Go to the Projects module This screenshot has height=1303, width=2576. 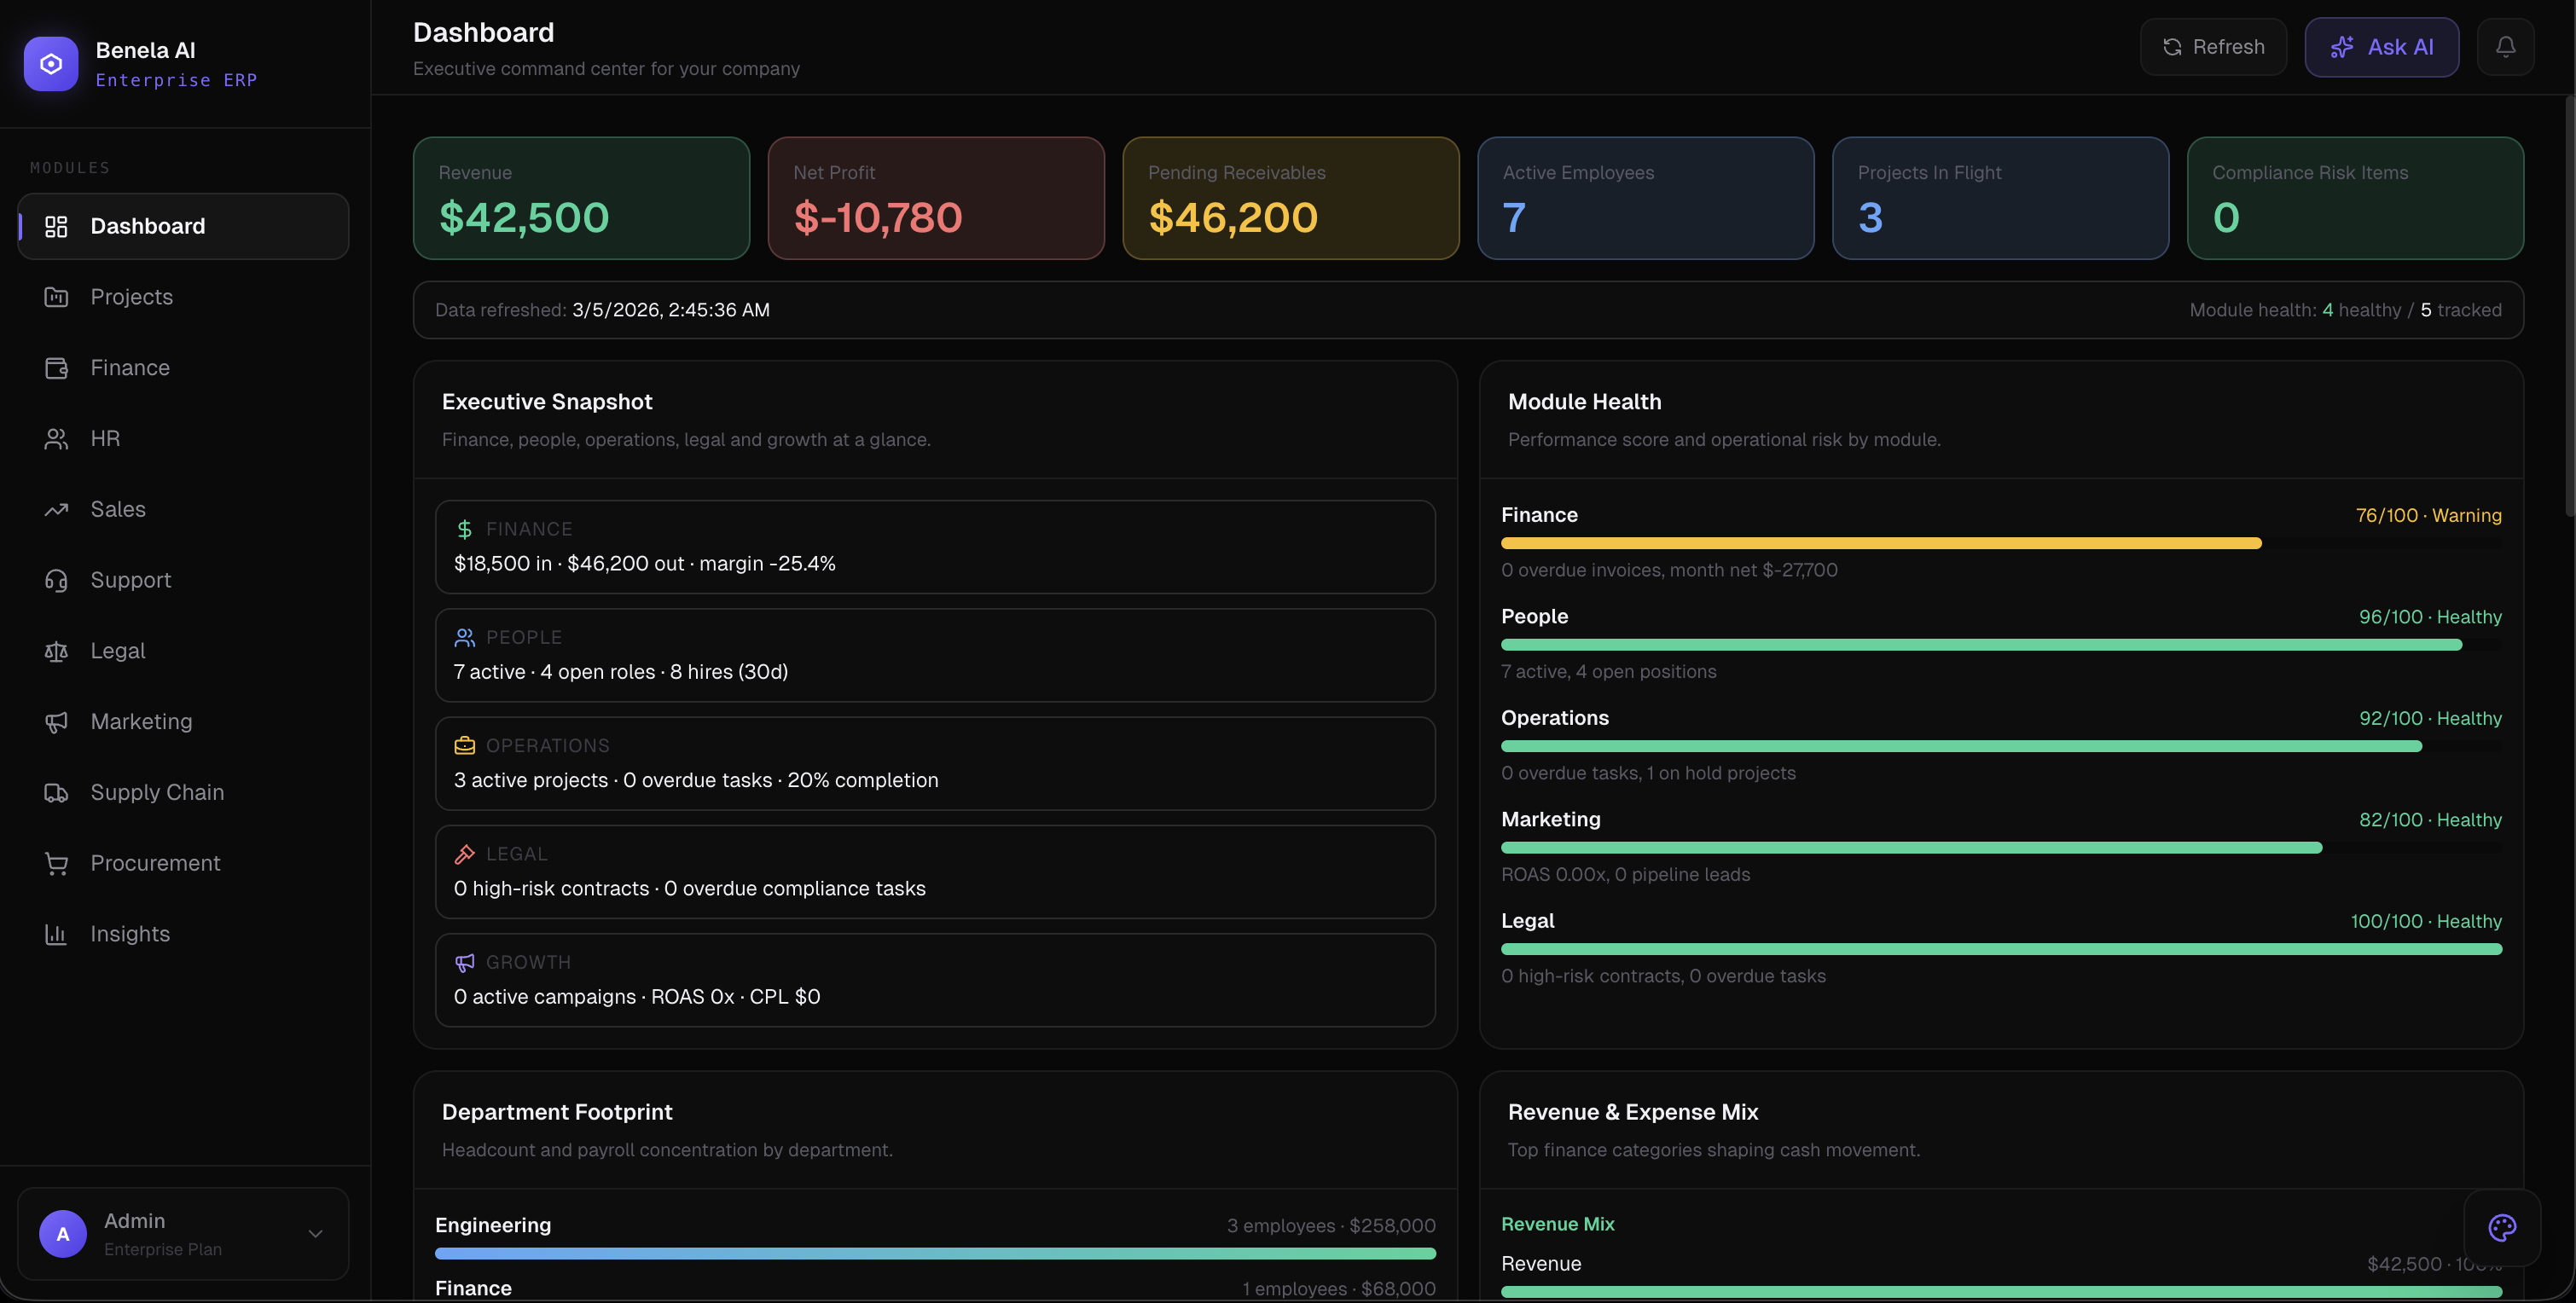pyautogui.click(x=131, y=297)
